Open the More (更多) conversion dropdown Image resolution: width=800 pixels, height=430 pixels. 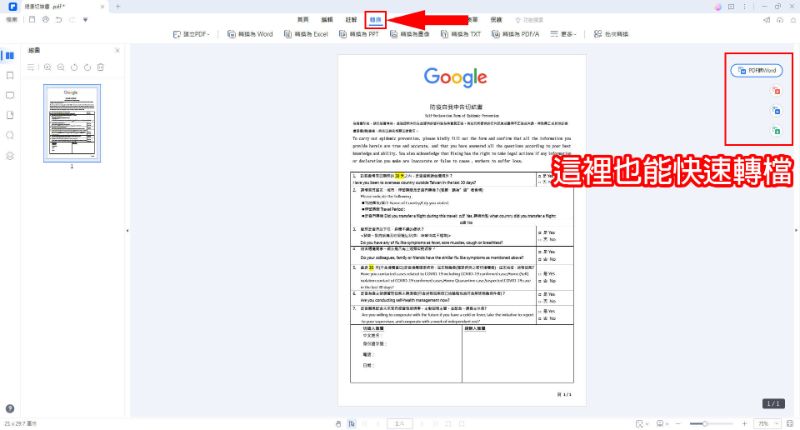pyautogui.click(x=563, y=34)
